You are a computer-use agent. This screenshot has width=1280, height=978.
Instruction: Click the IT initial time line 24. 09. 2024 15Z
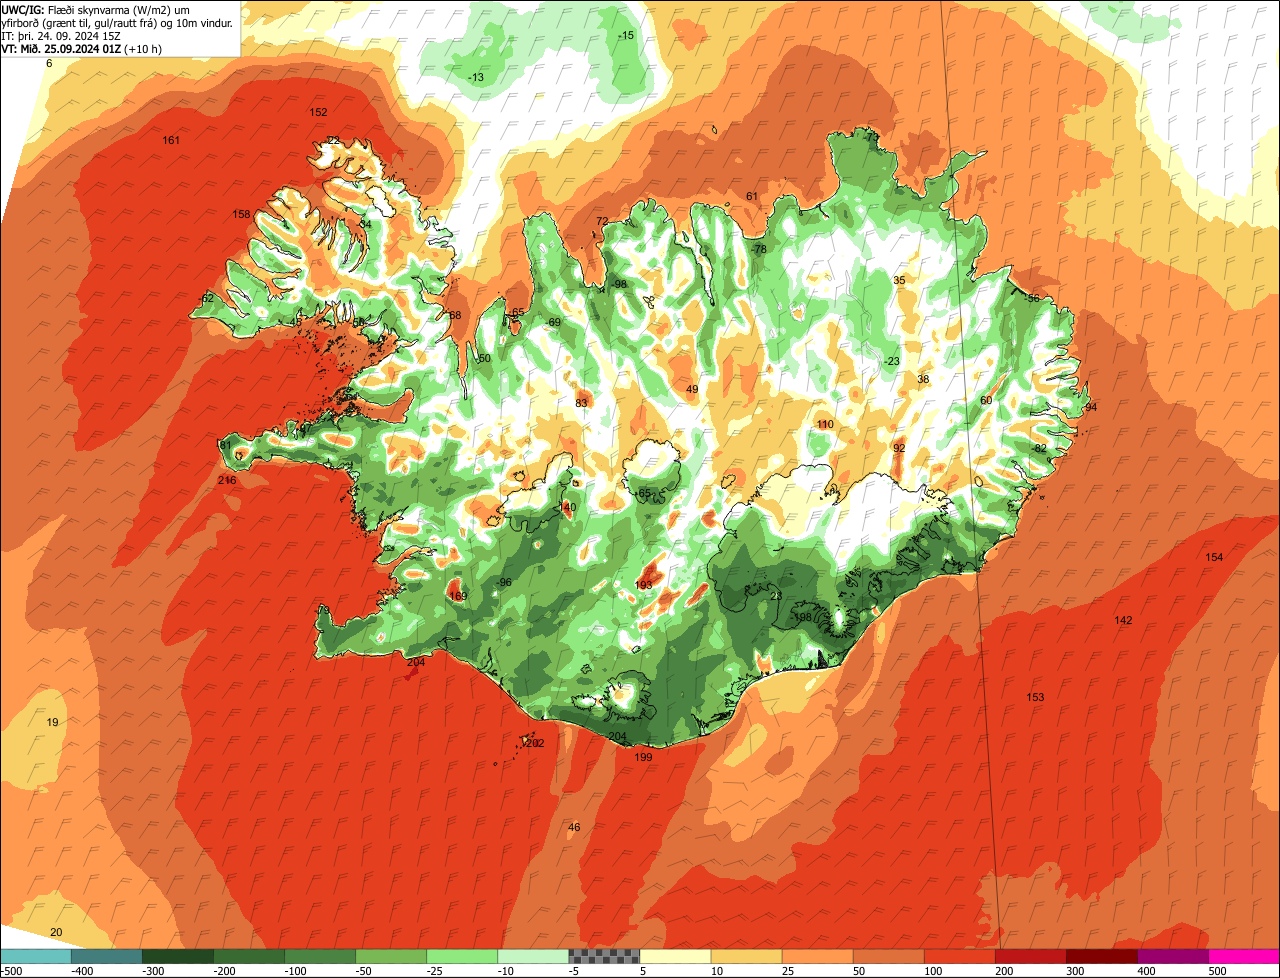61,36
